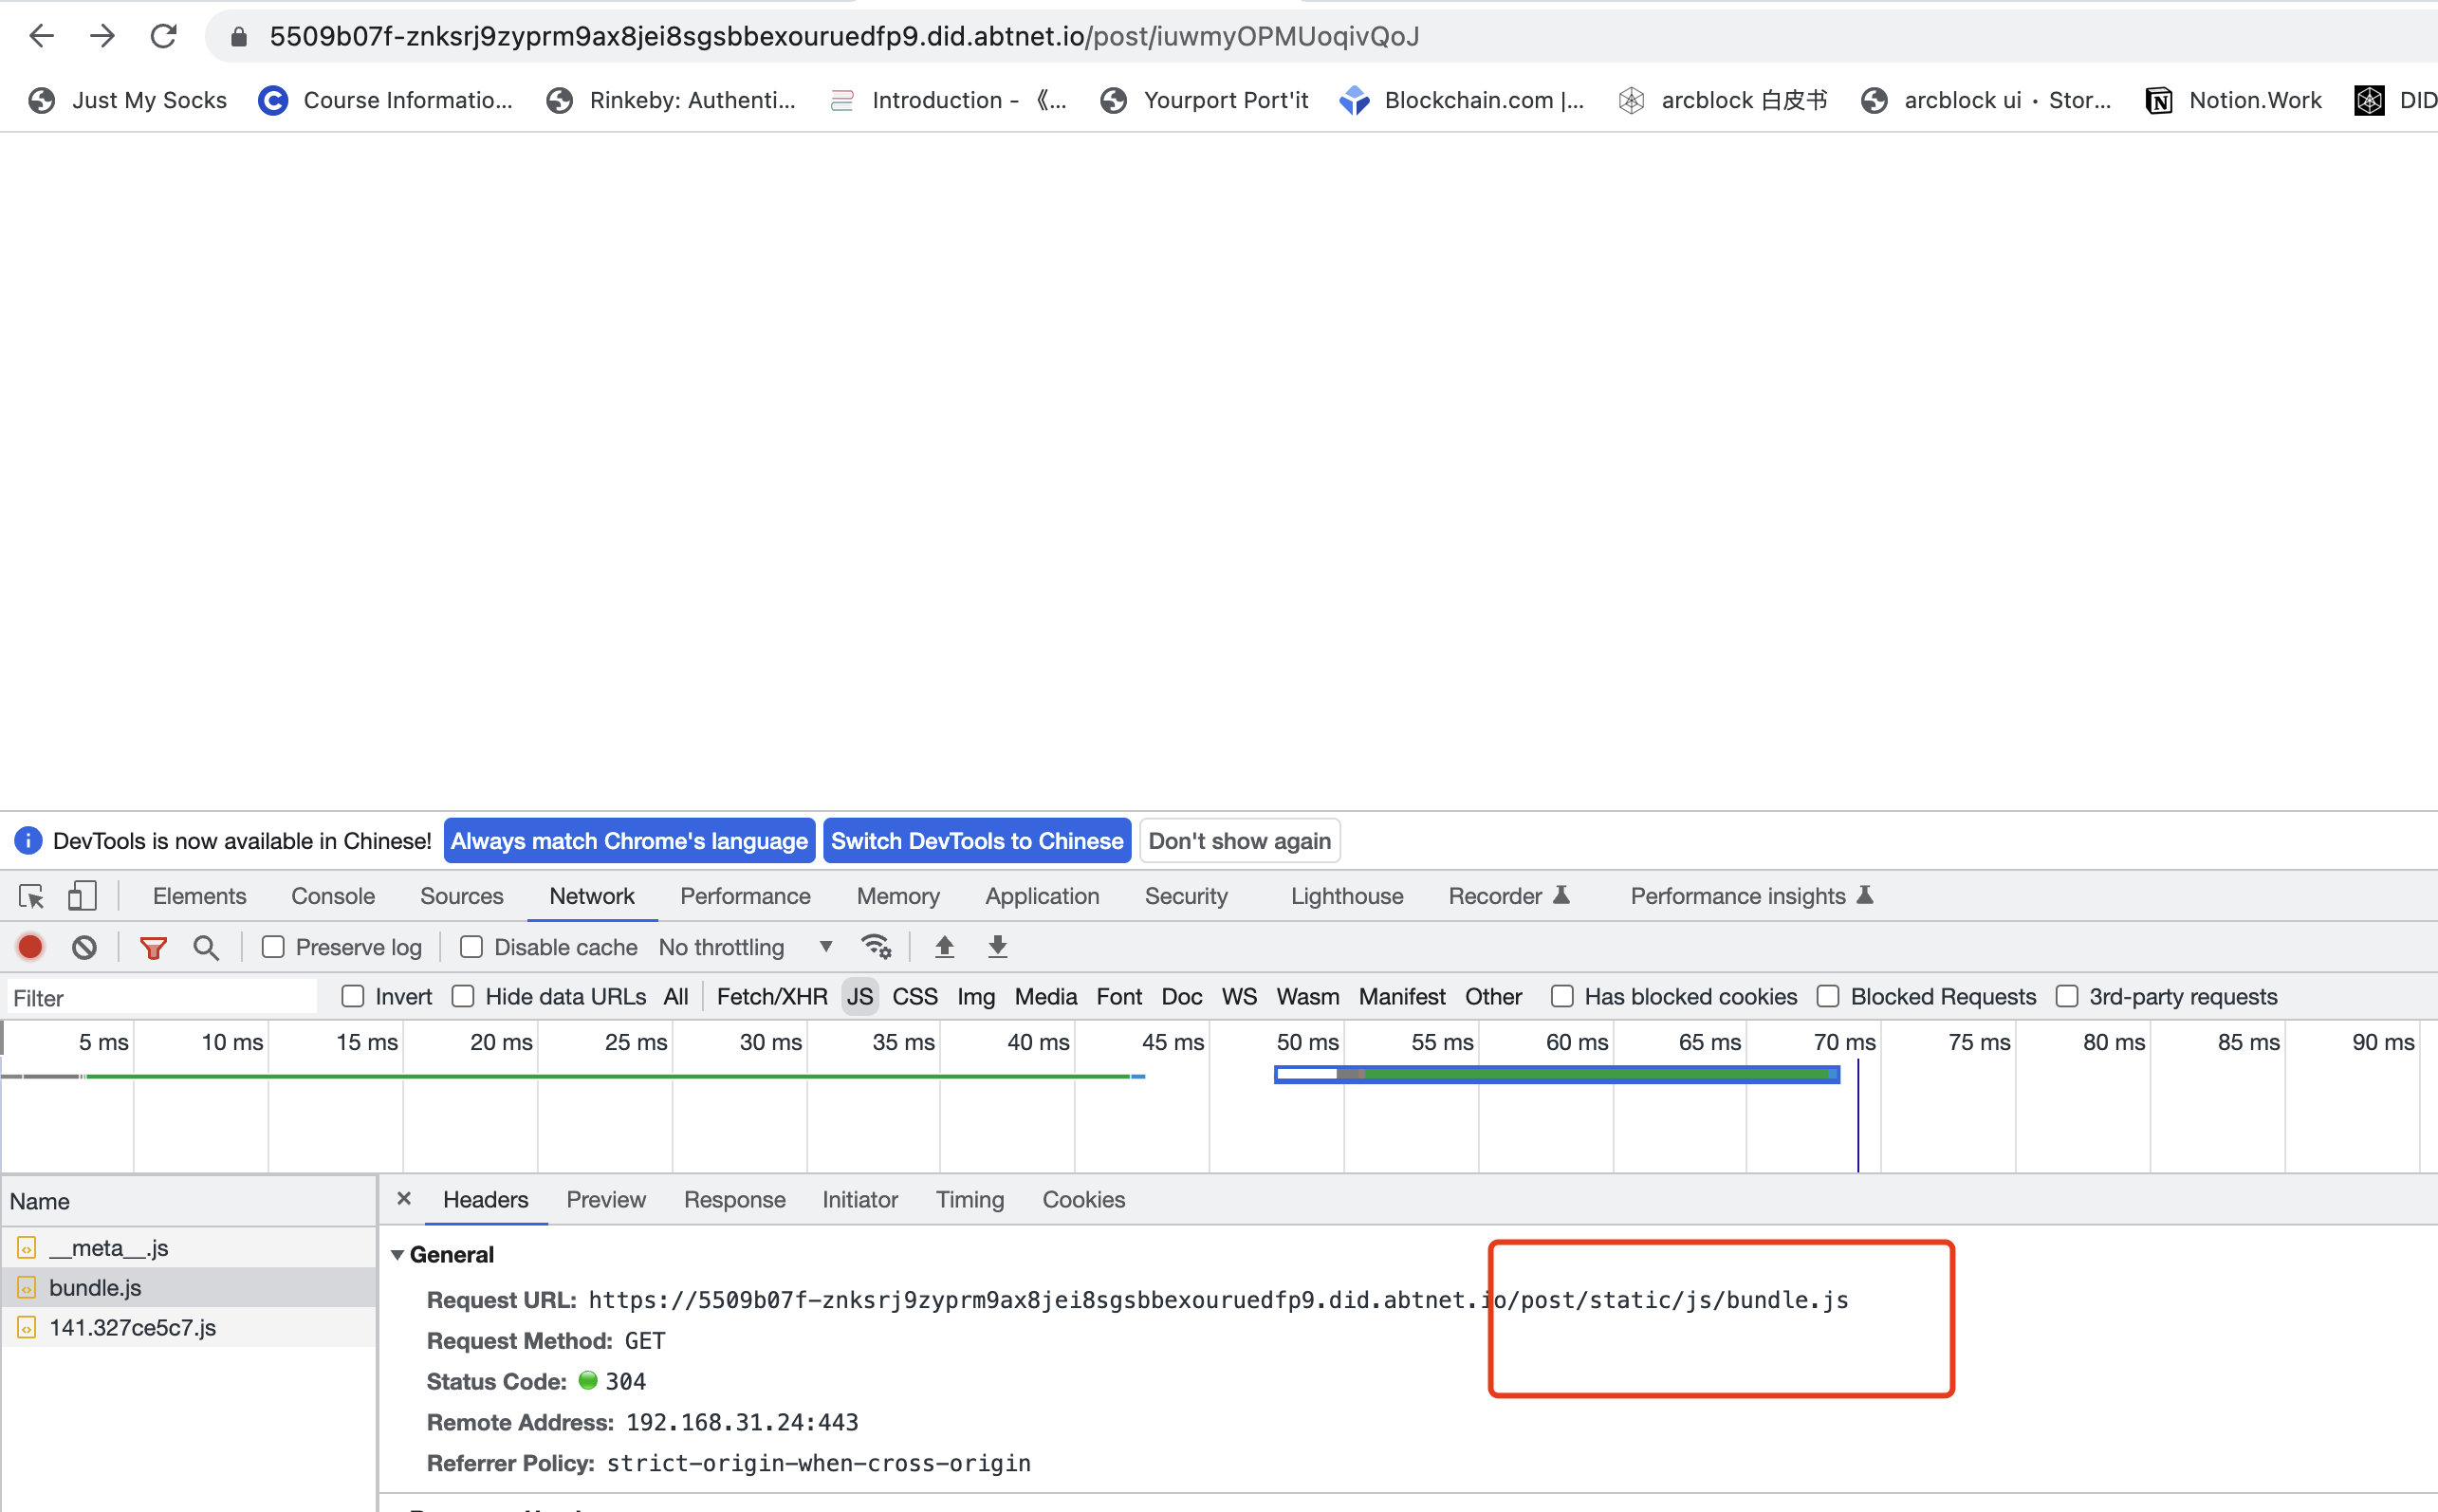Check the Invert filter option
The image size is (2438, 1512).
click(352, 996)
